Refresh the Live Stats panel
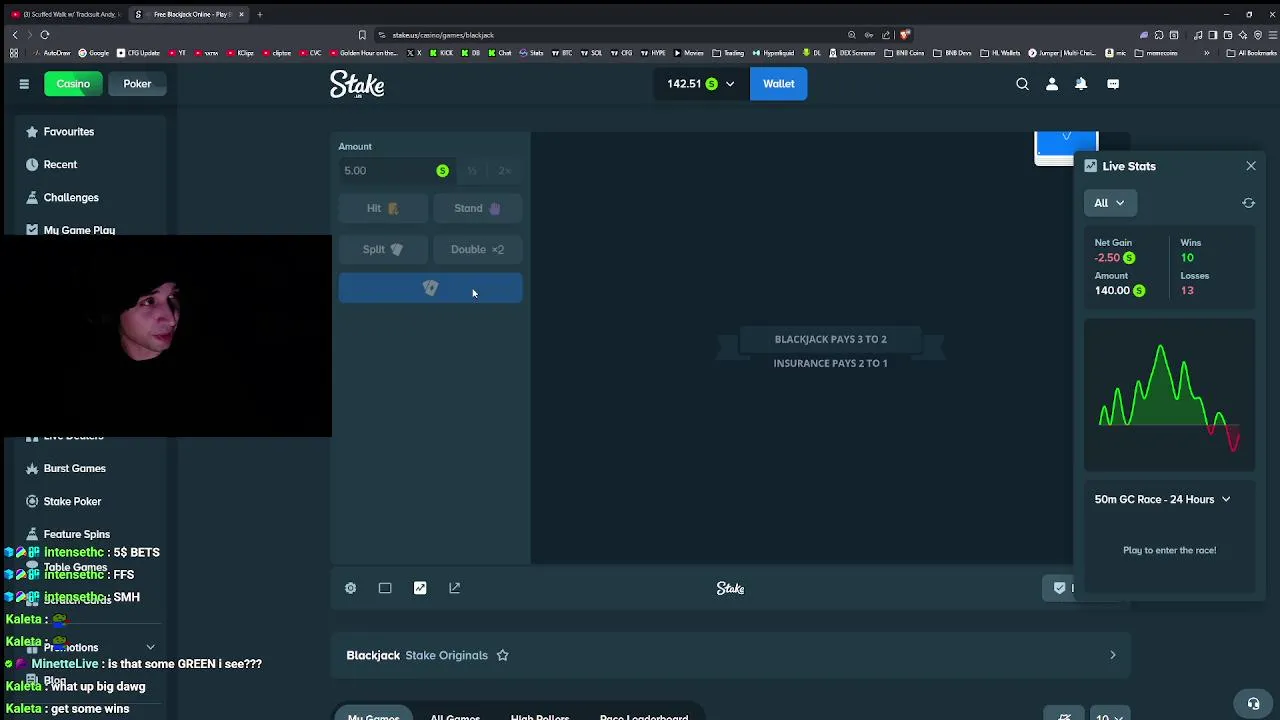 (1248, 203)
